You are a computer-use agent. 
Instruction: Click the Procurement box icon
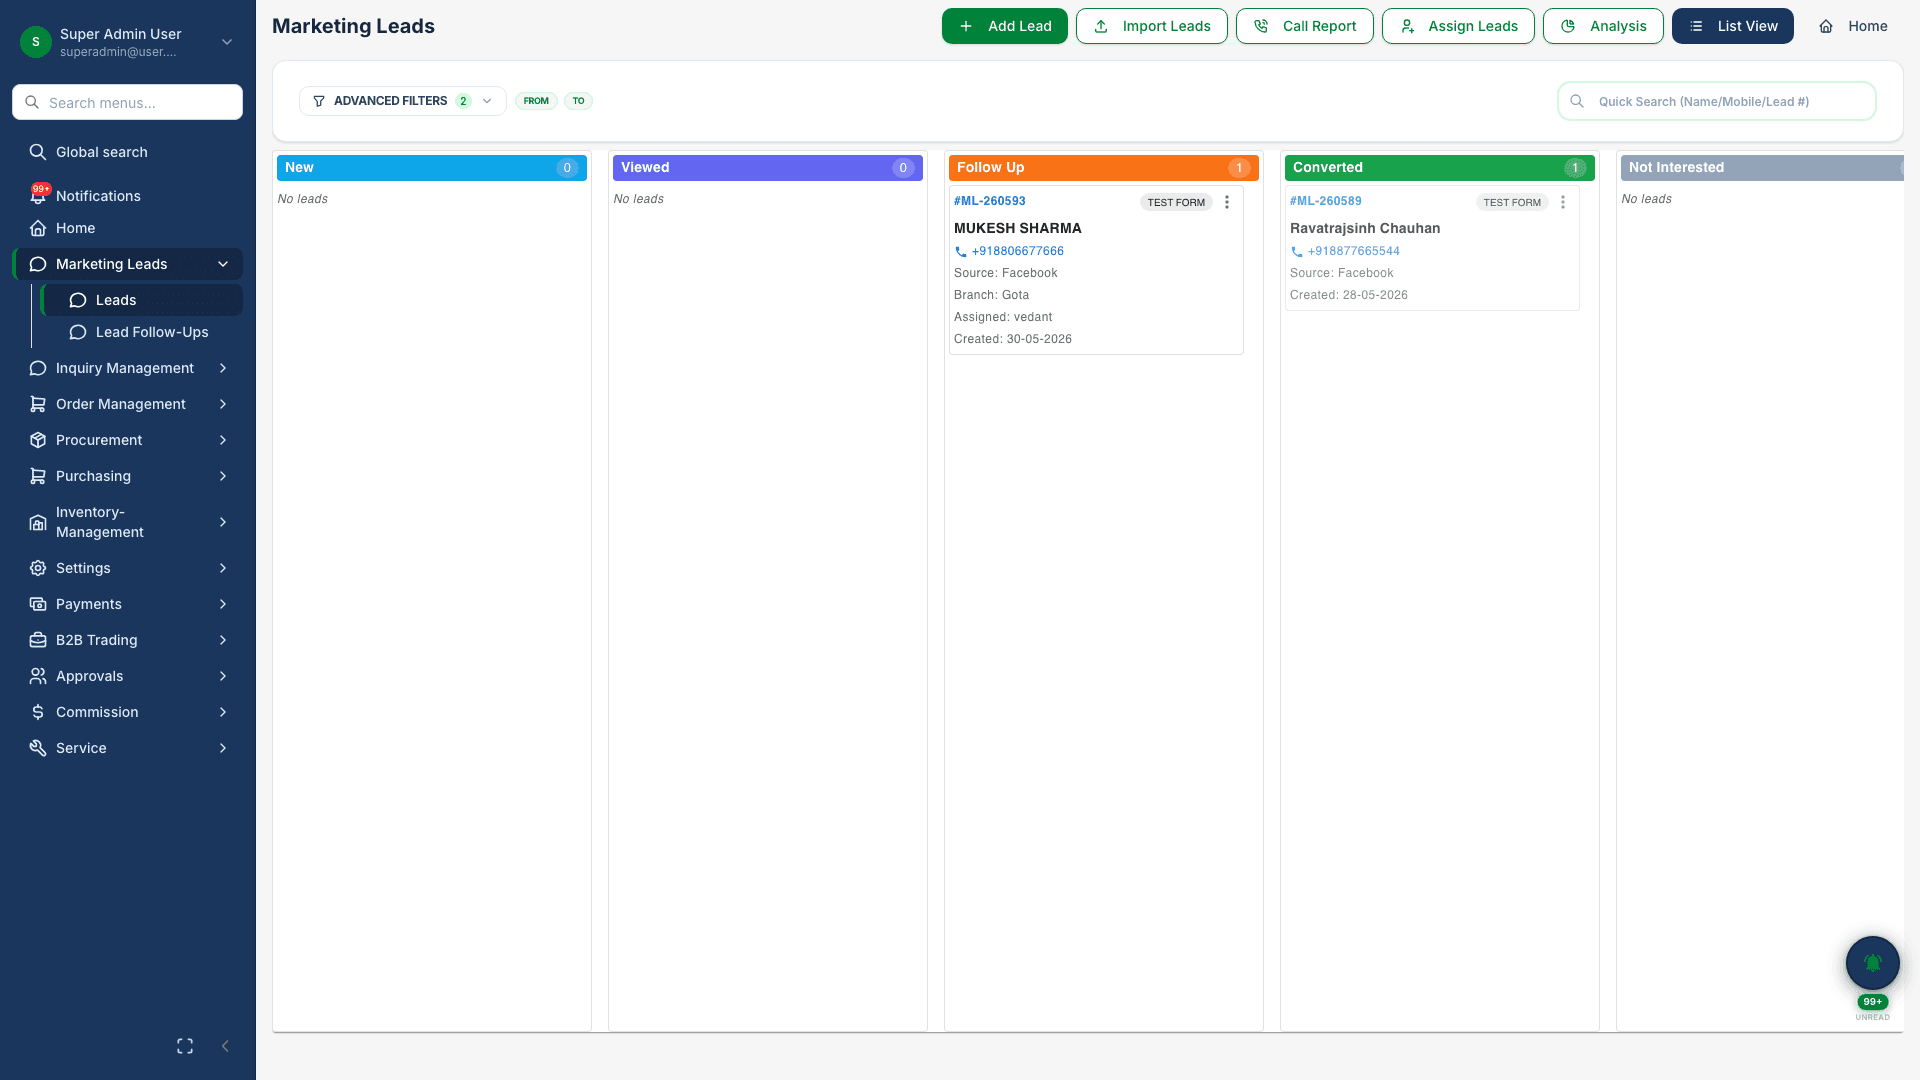pos(38,440)
